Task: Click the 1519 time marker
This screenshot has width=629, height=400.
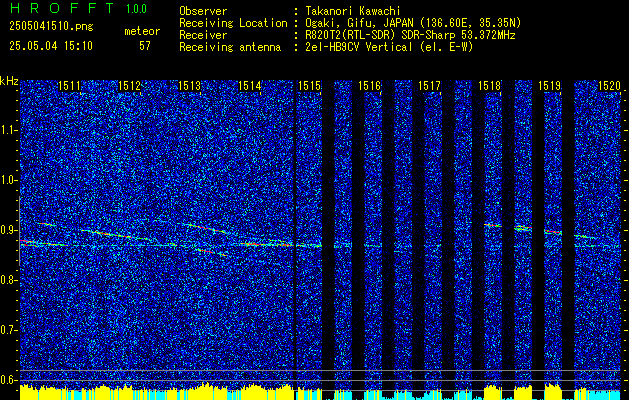Action: (x=550, y=85)
